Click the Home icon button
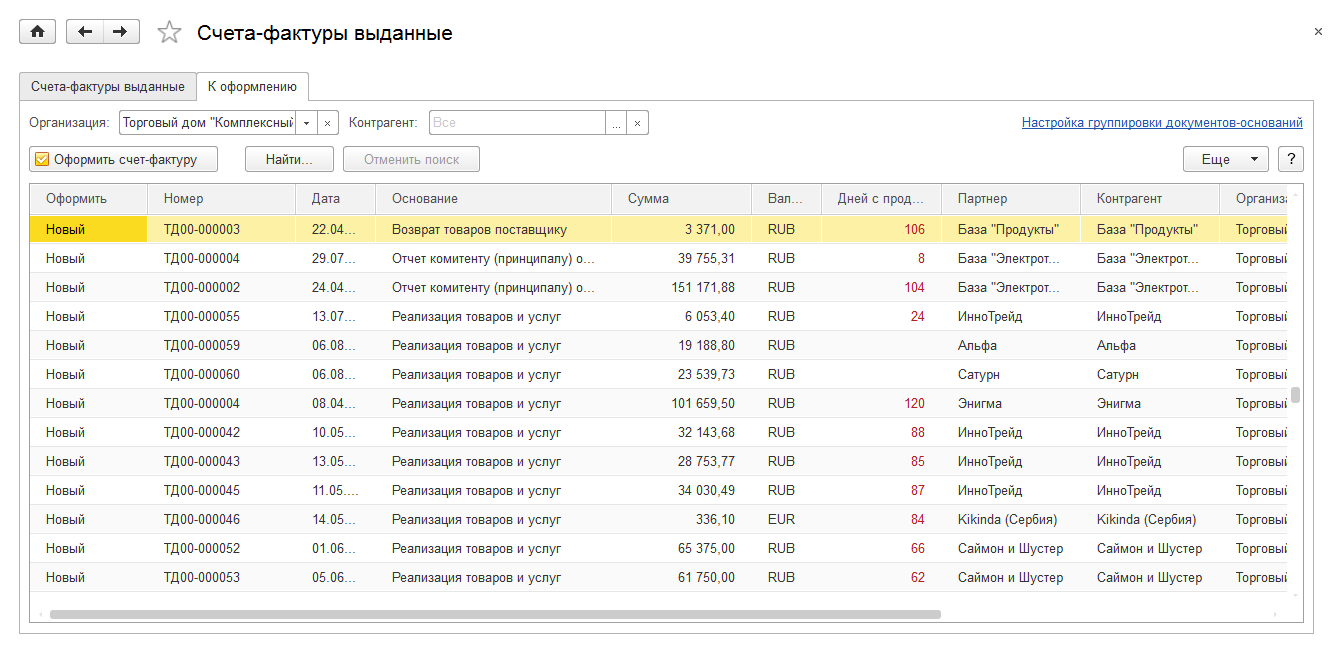1340x648 pixels. [x=38, y=32]
